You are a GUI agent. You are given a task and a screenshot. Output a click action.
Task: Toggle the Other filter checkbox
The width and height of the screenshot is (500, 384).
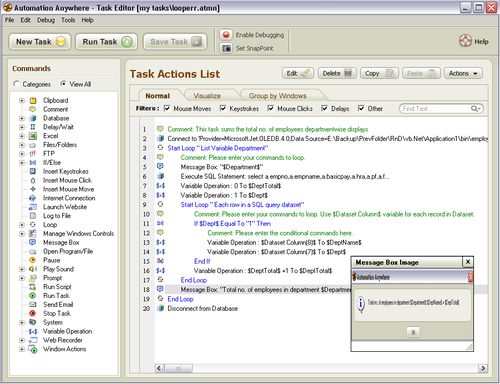361,108
